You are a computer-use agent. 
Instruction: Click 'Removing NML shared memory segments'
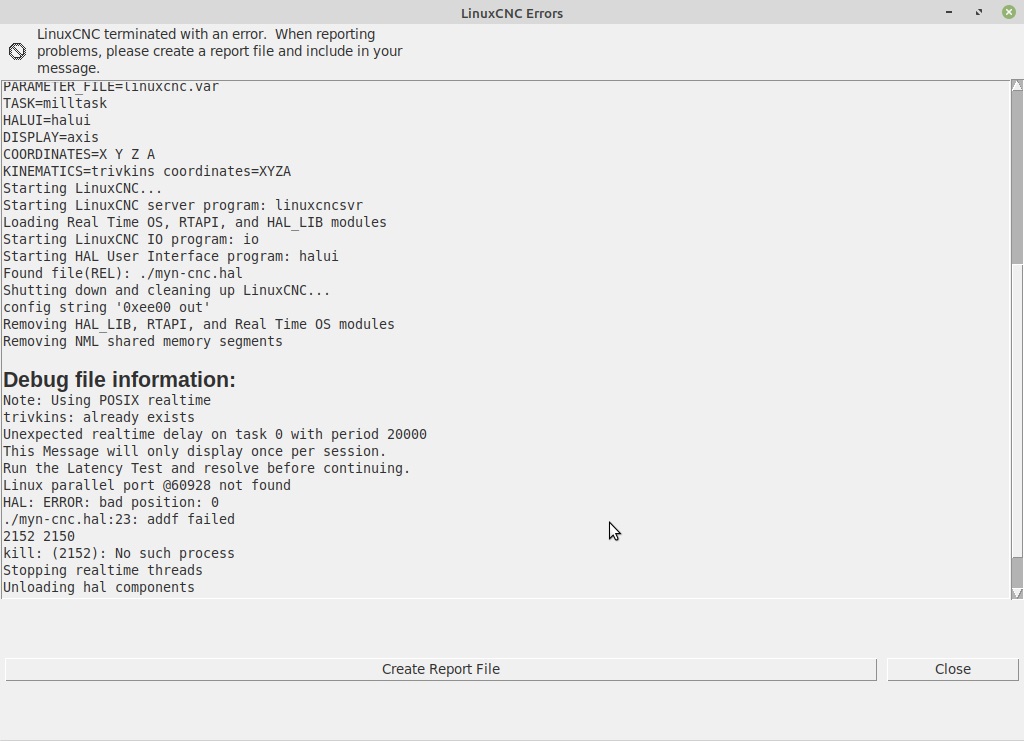142,341
